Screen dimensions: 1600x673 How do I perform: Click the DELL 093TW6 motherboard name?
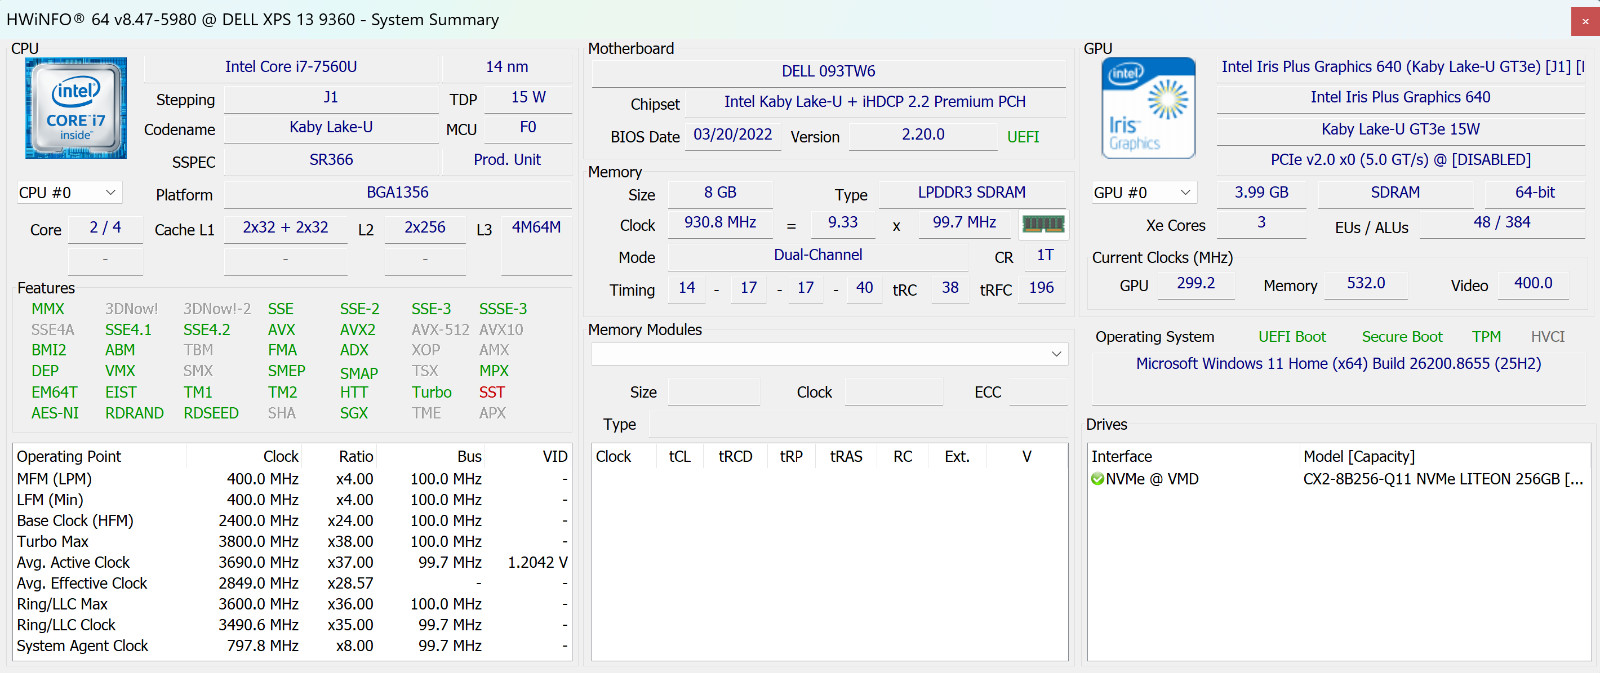(828, 71)
